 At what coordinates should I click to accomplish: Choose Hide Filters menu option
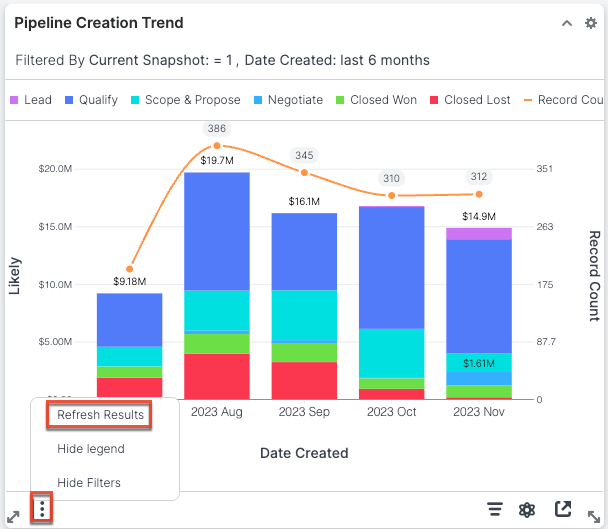pyautogui.click(x=89, y=483)
